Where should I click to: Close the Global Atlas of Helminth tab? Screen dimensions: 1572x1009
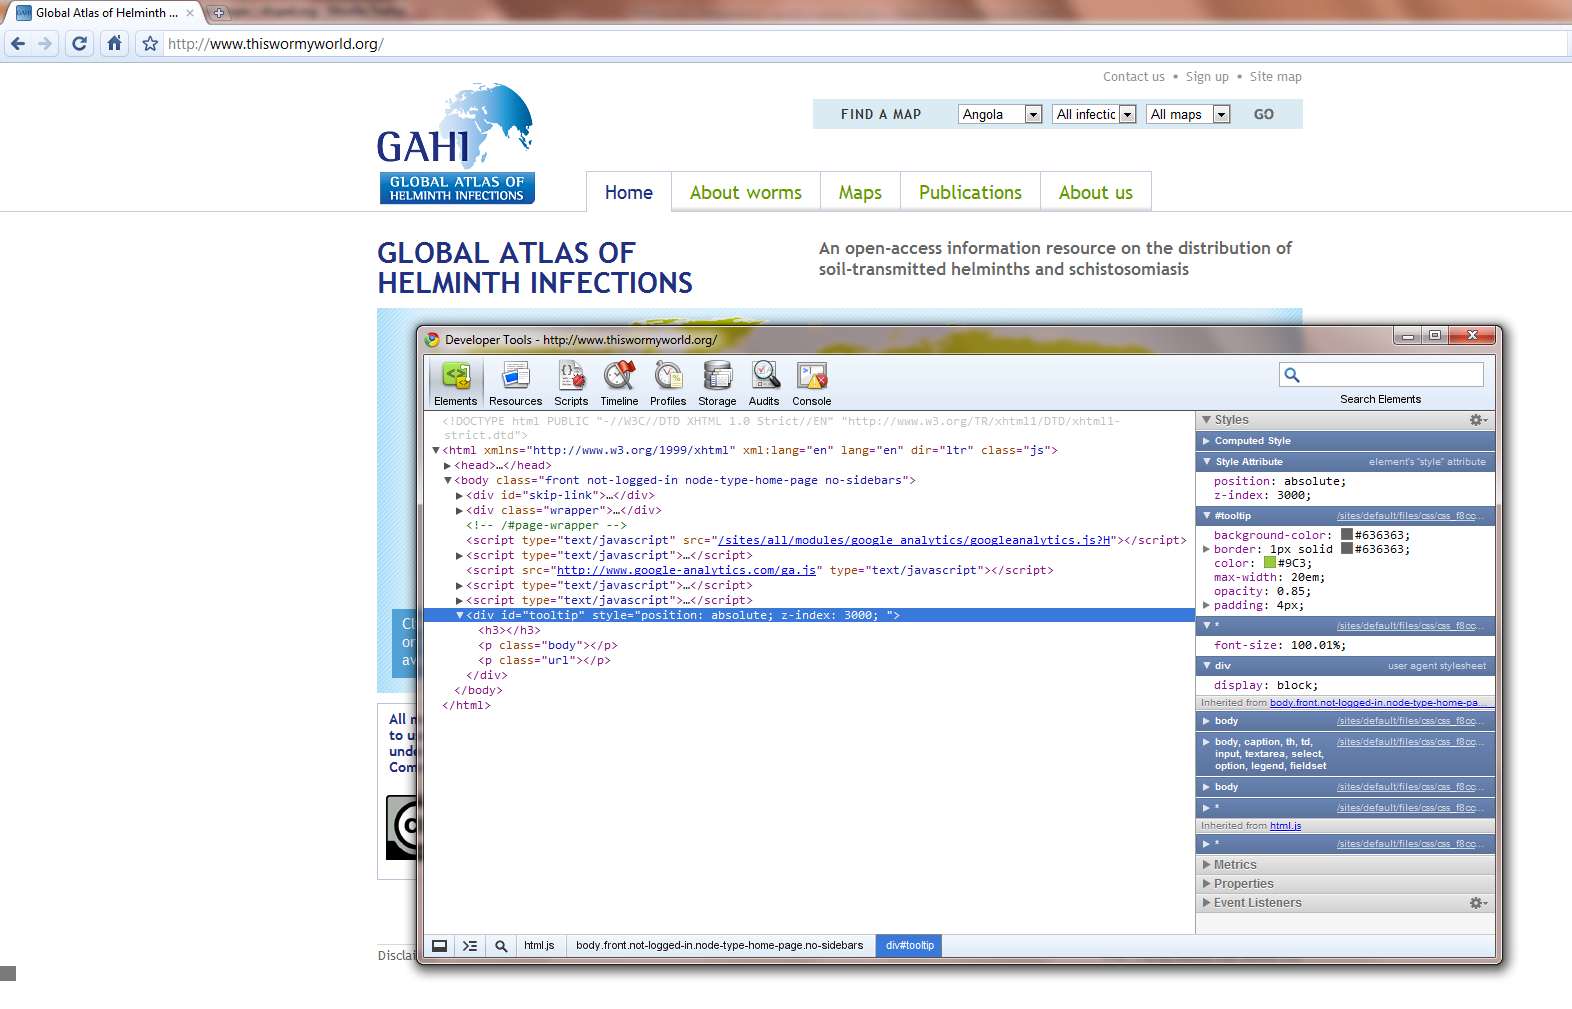[x=190, y=13]
